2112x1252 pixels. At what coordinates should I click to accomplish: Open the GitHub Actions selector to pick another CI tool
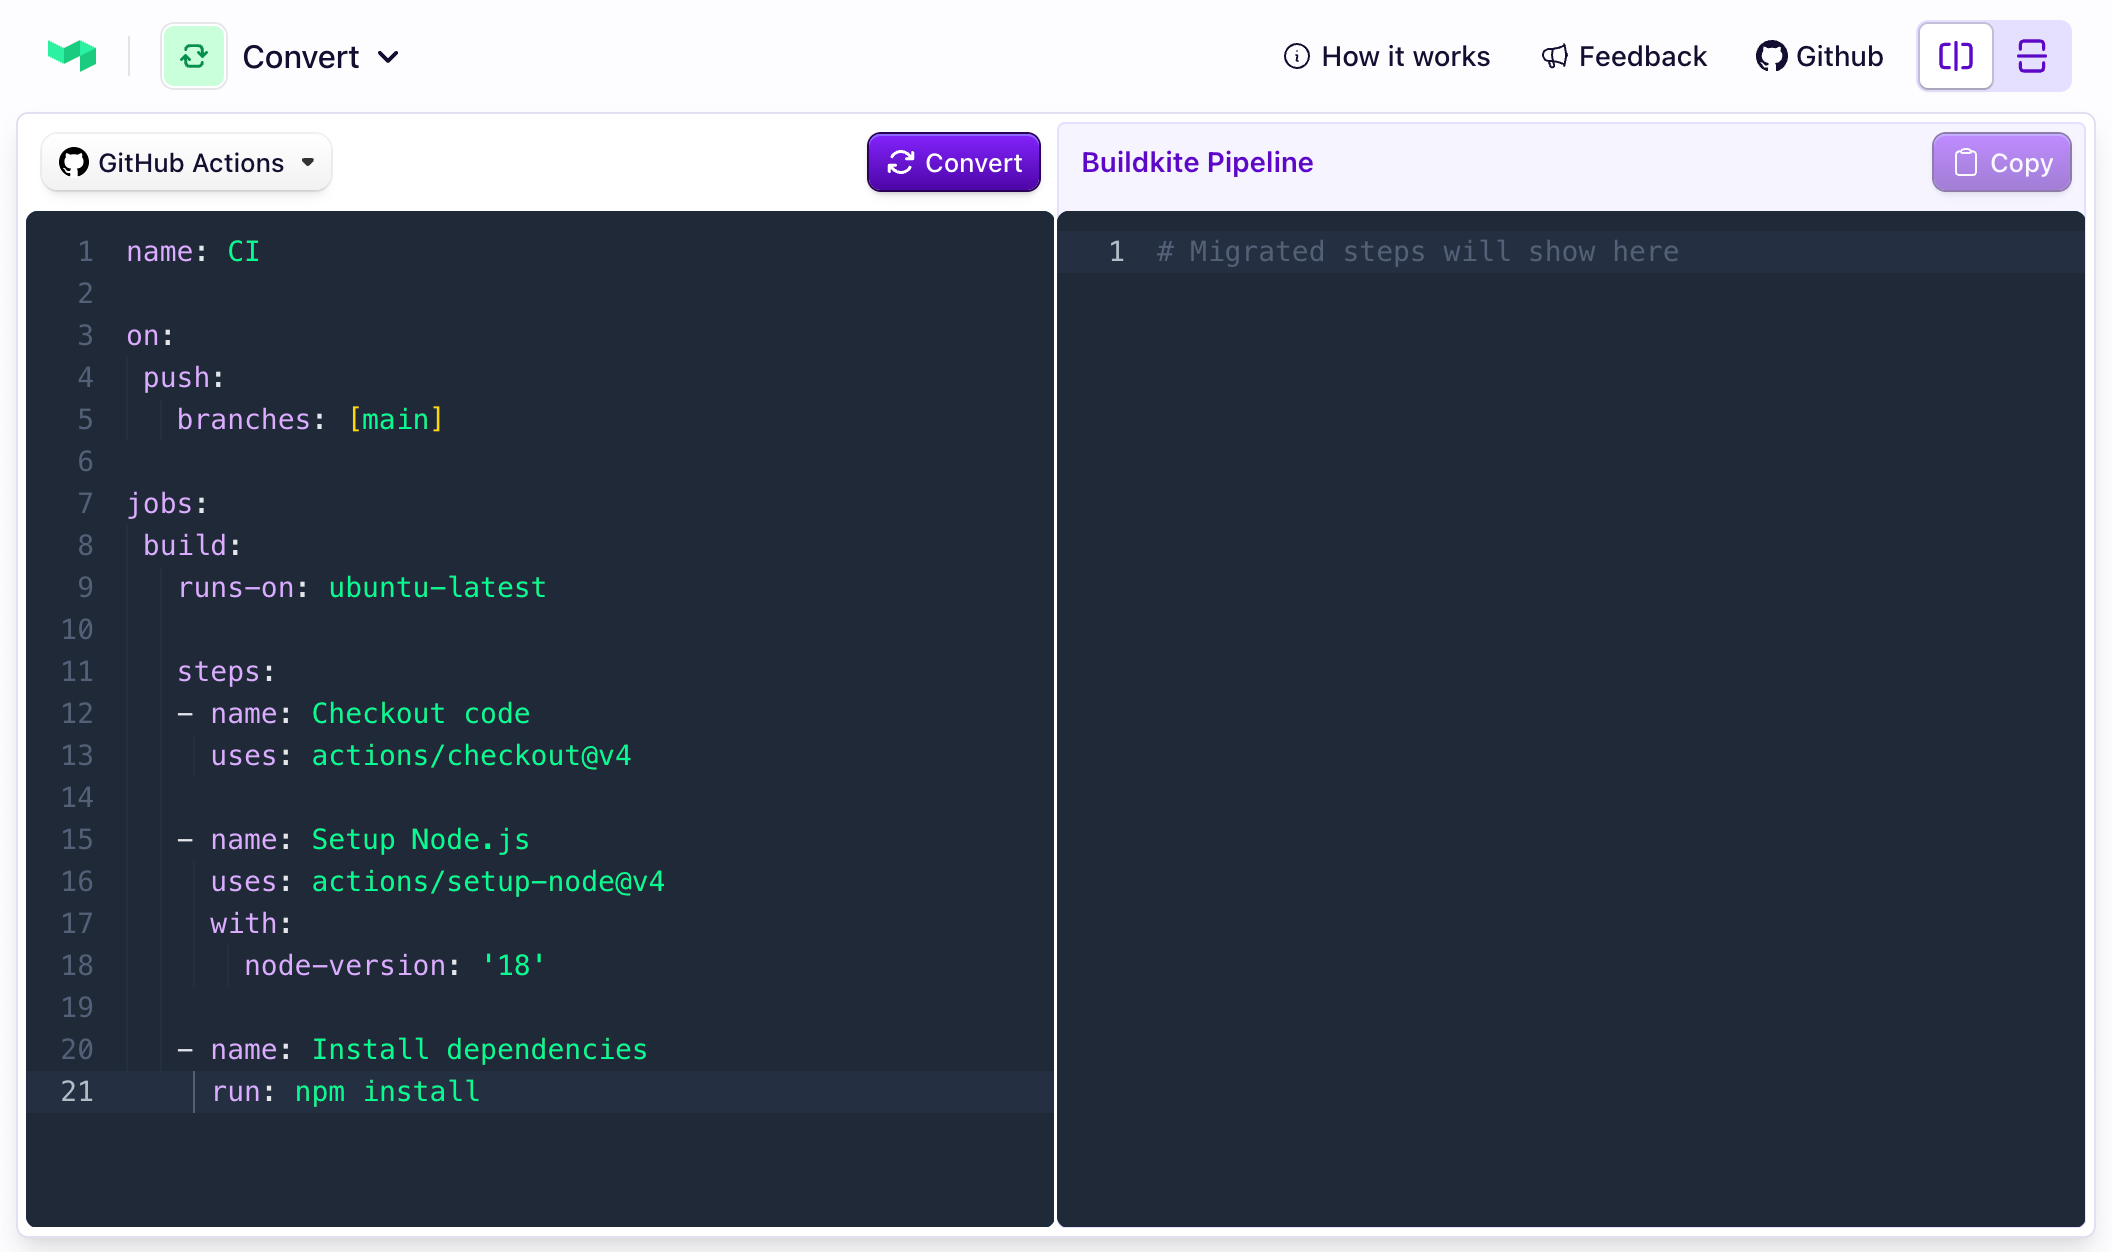pyautogui.click(x=186, y=161)
